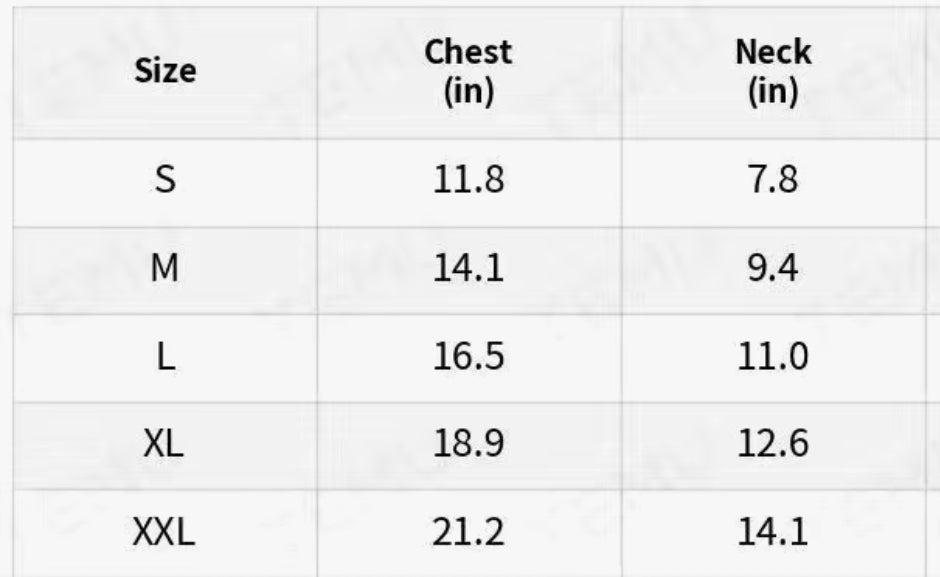The image size is (940, 577).
Task: Select the S size cell
Action: click(x=165, y=181)
